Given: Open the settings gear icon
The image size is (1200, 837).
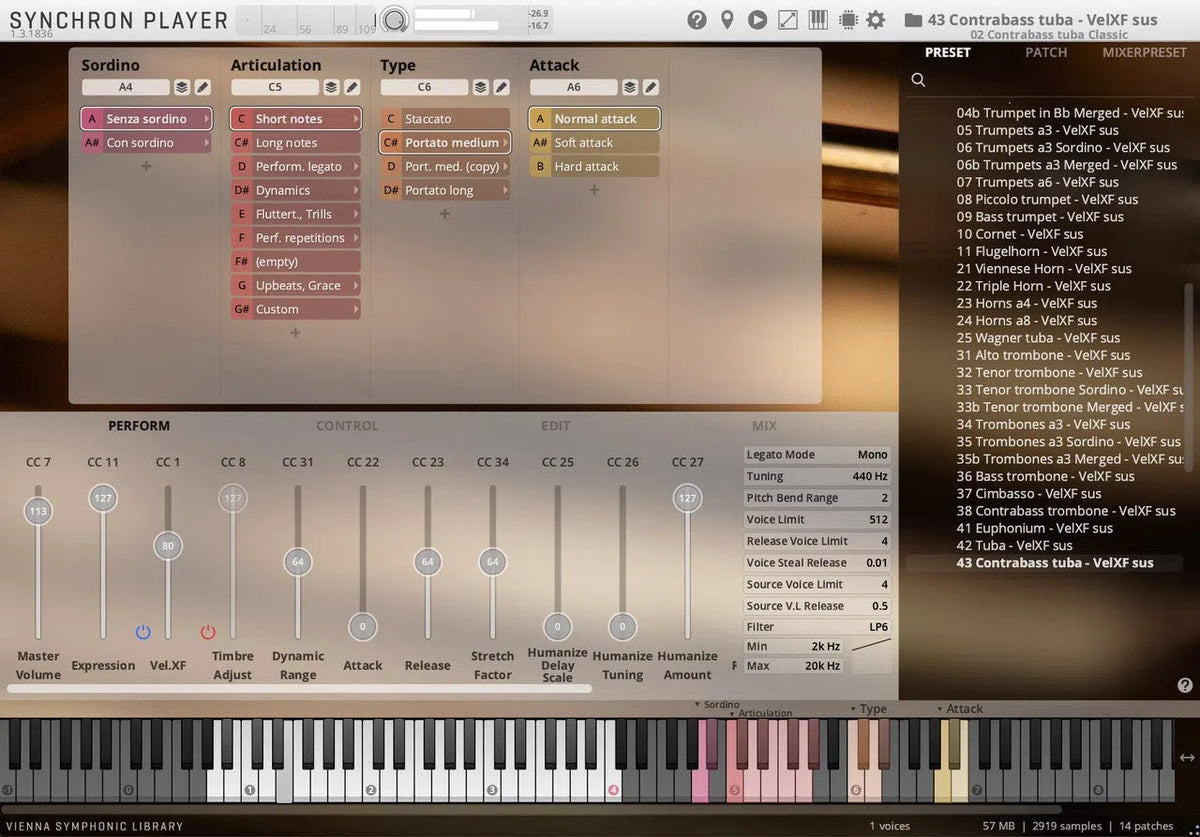Looking at the screenshot, I should pos(876,19).
